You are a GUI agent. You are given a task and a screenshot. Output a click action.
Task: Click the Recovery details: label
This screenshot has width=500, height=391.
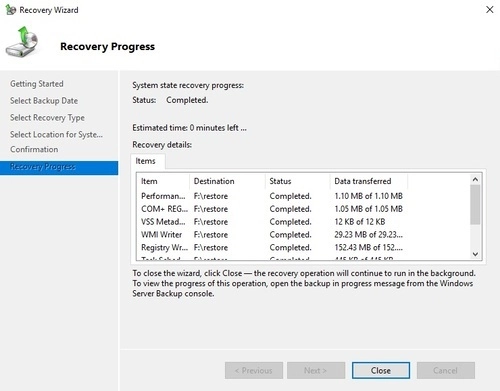pyautogui.click(x=162, y=145)
